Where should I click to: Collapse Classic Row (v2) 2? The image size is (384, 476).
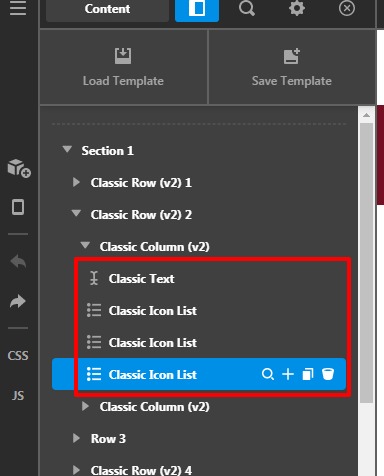pos(76,213)
